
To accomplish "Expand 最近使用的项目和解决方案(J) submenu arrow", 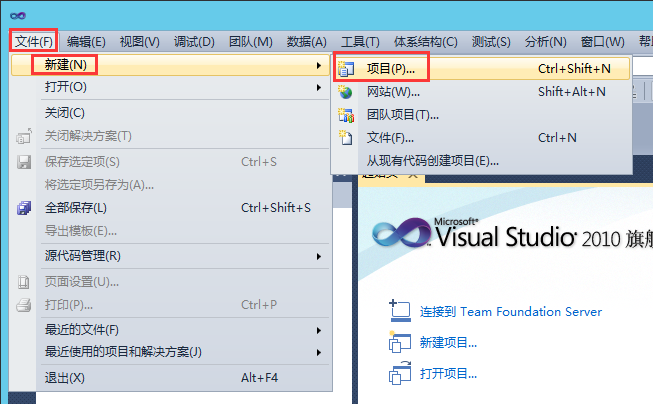I will coord(319,352).
